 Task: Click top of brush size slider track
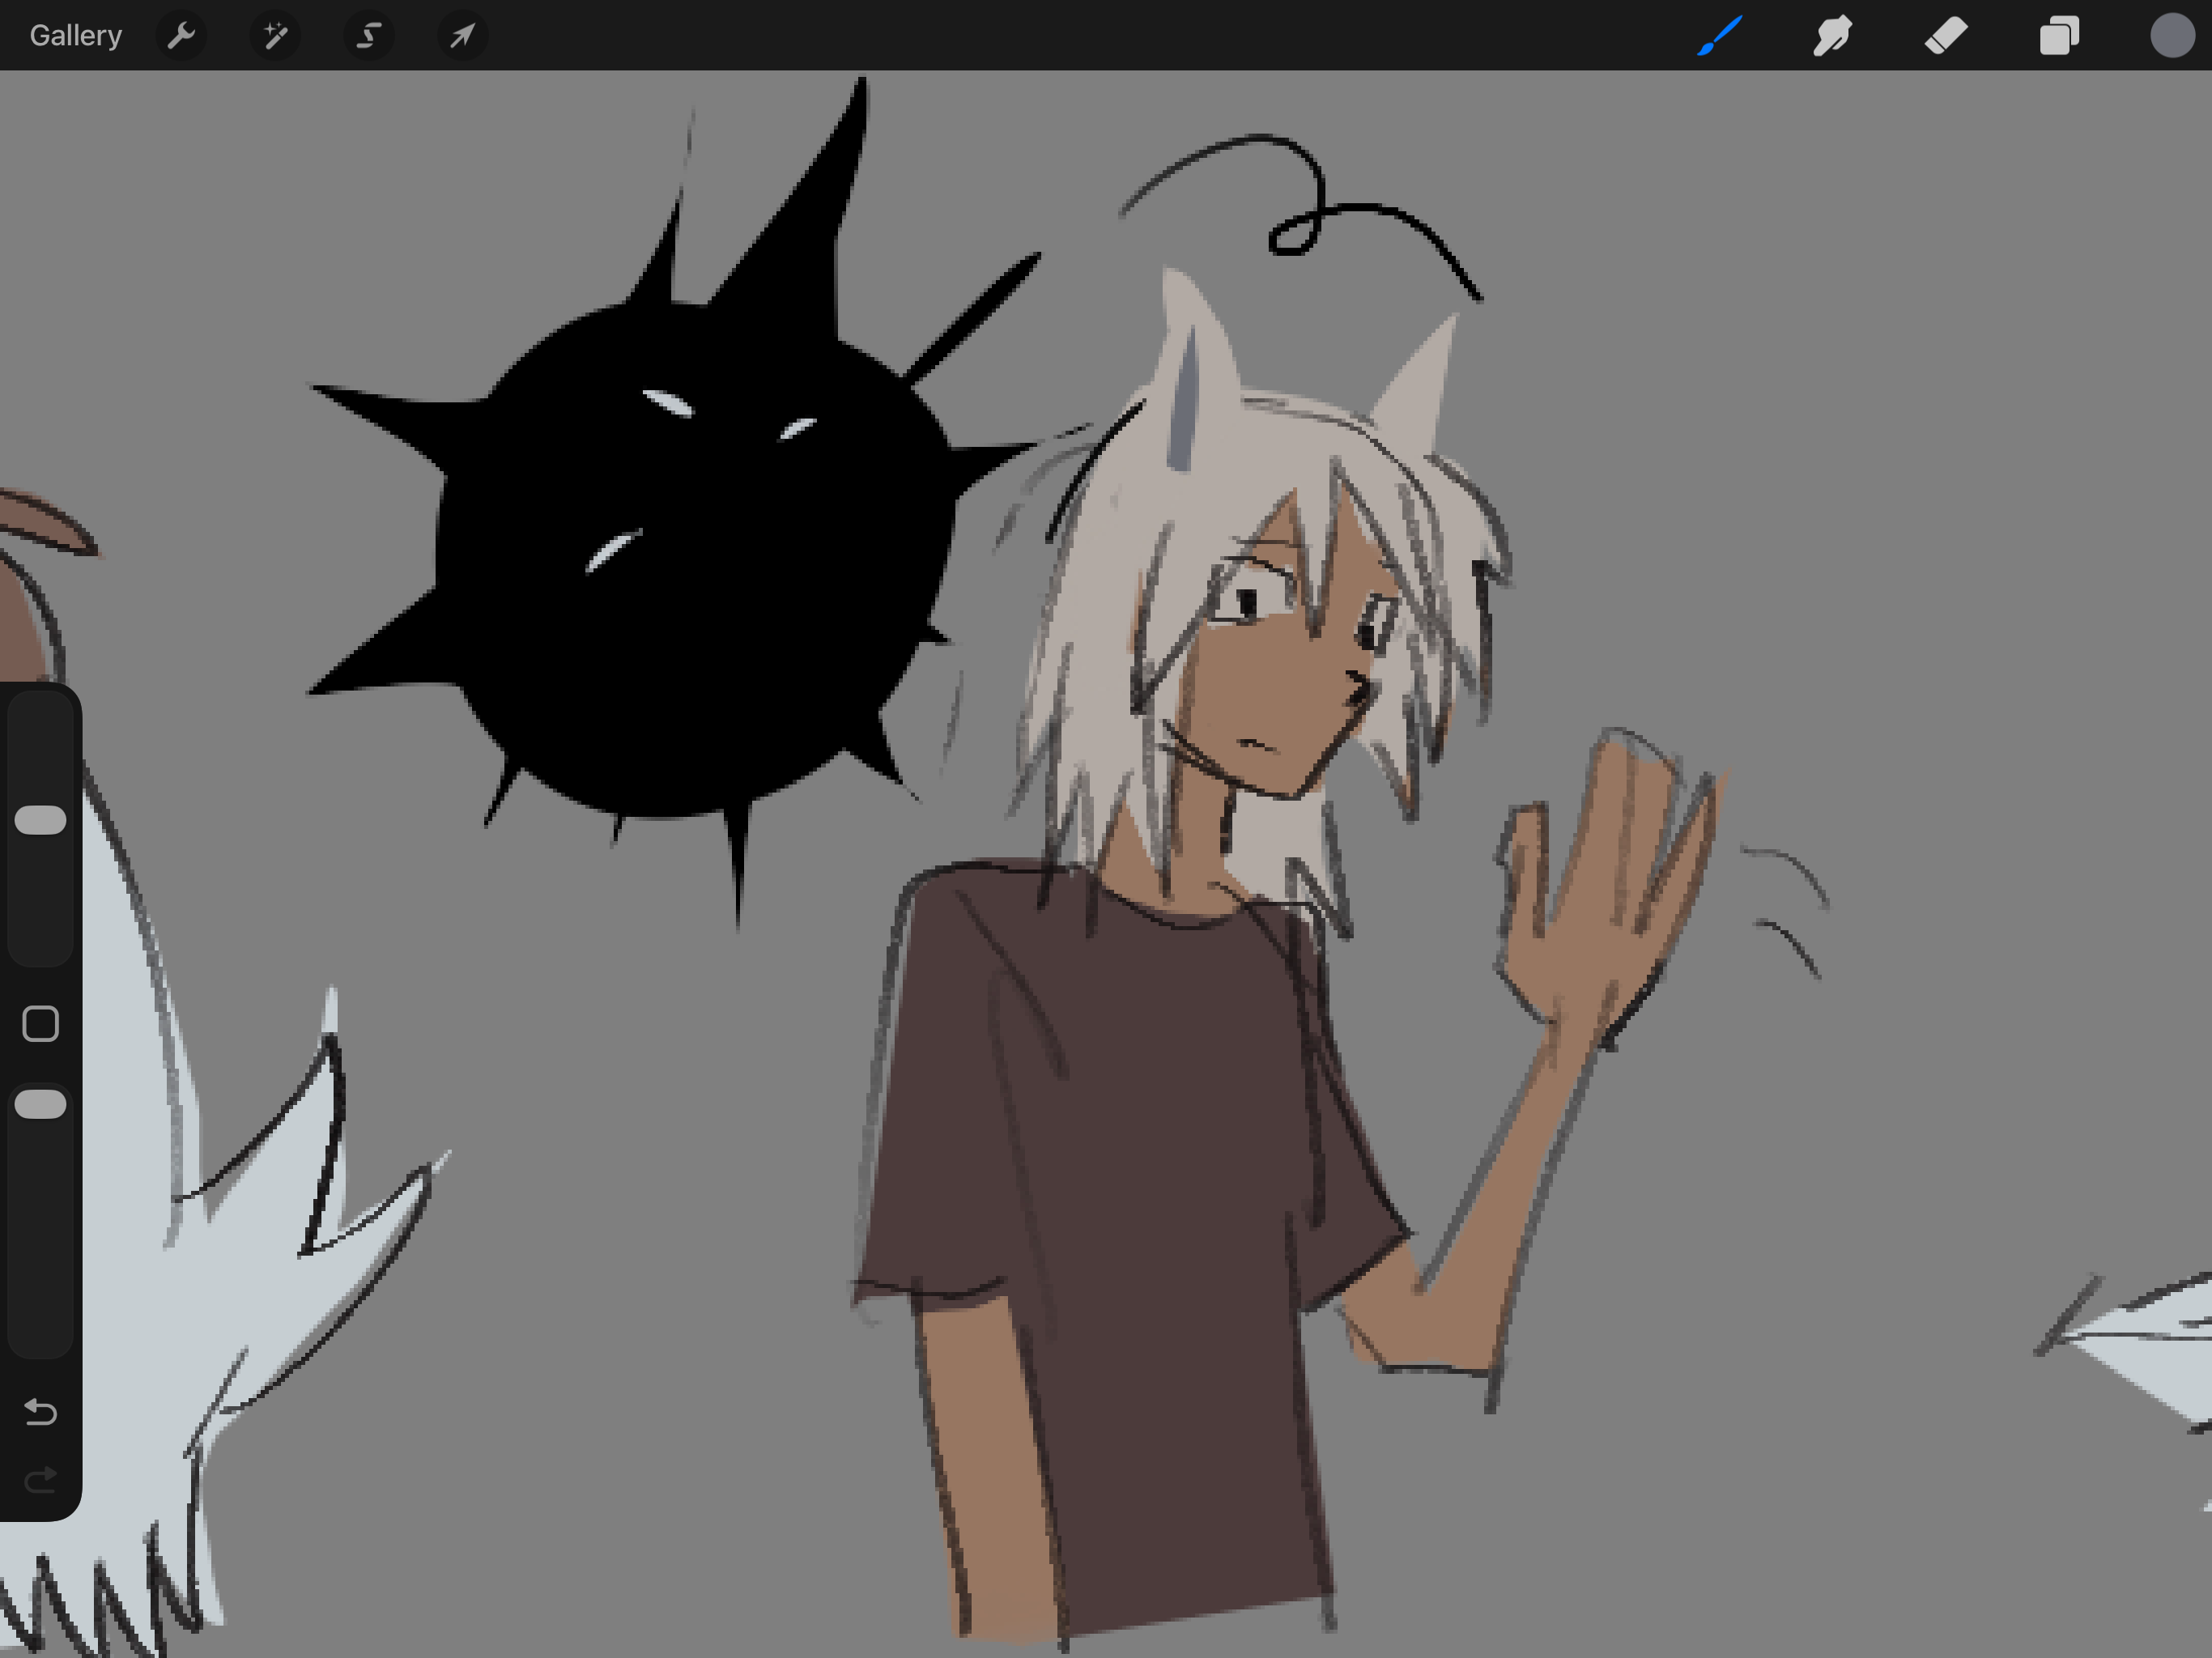(40, 715)
